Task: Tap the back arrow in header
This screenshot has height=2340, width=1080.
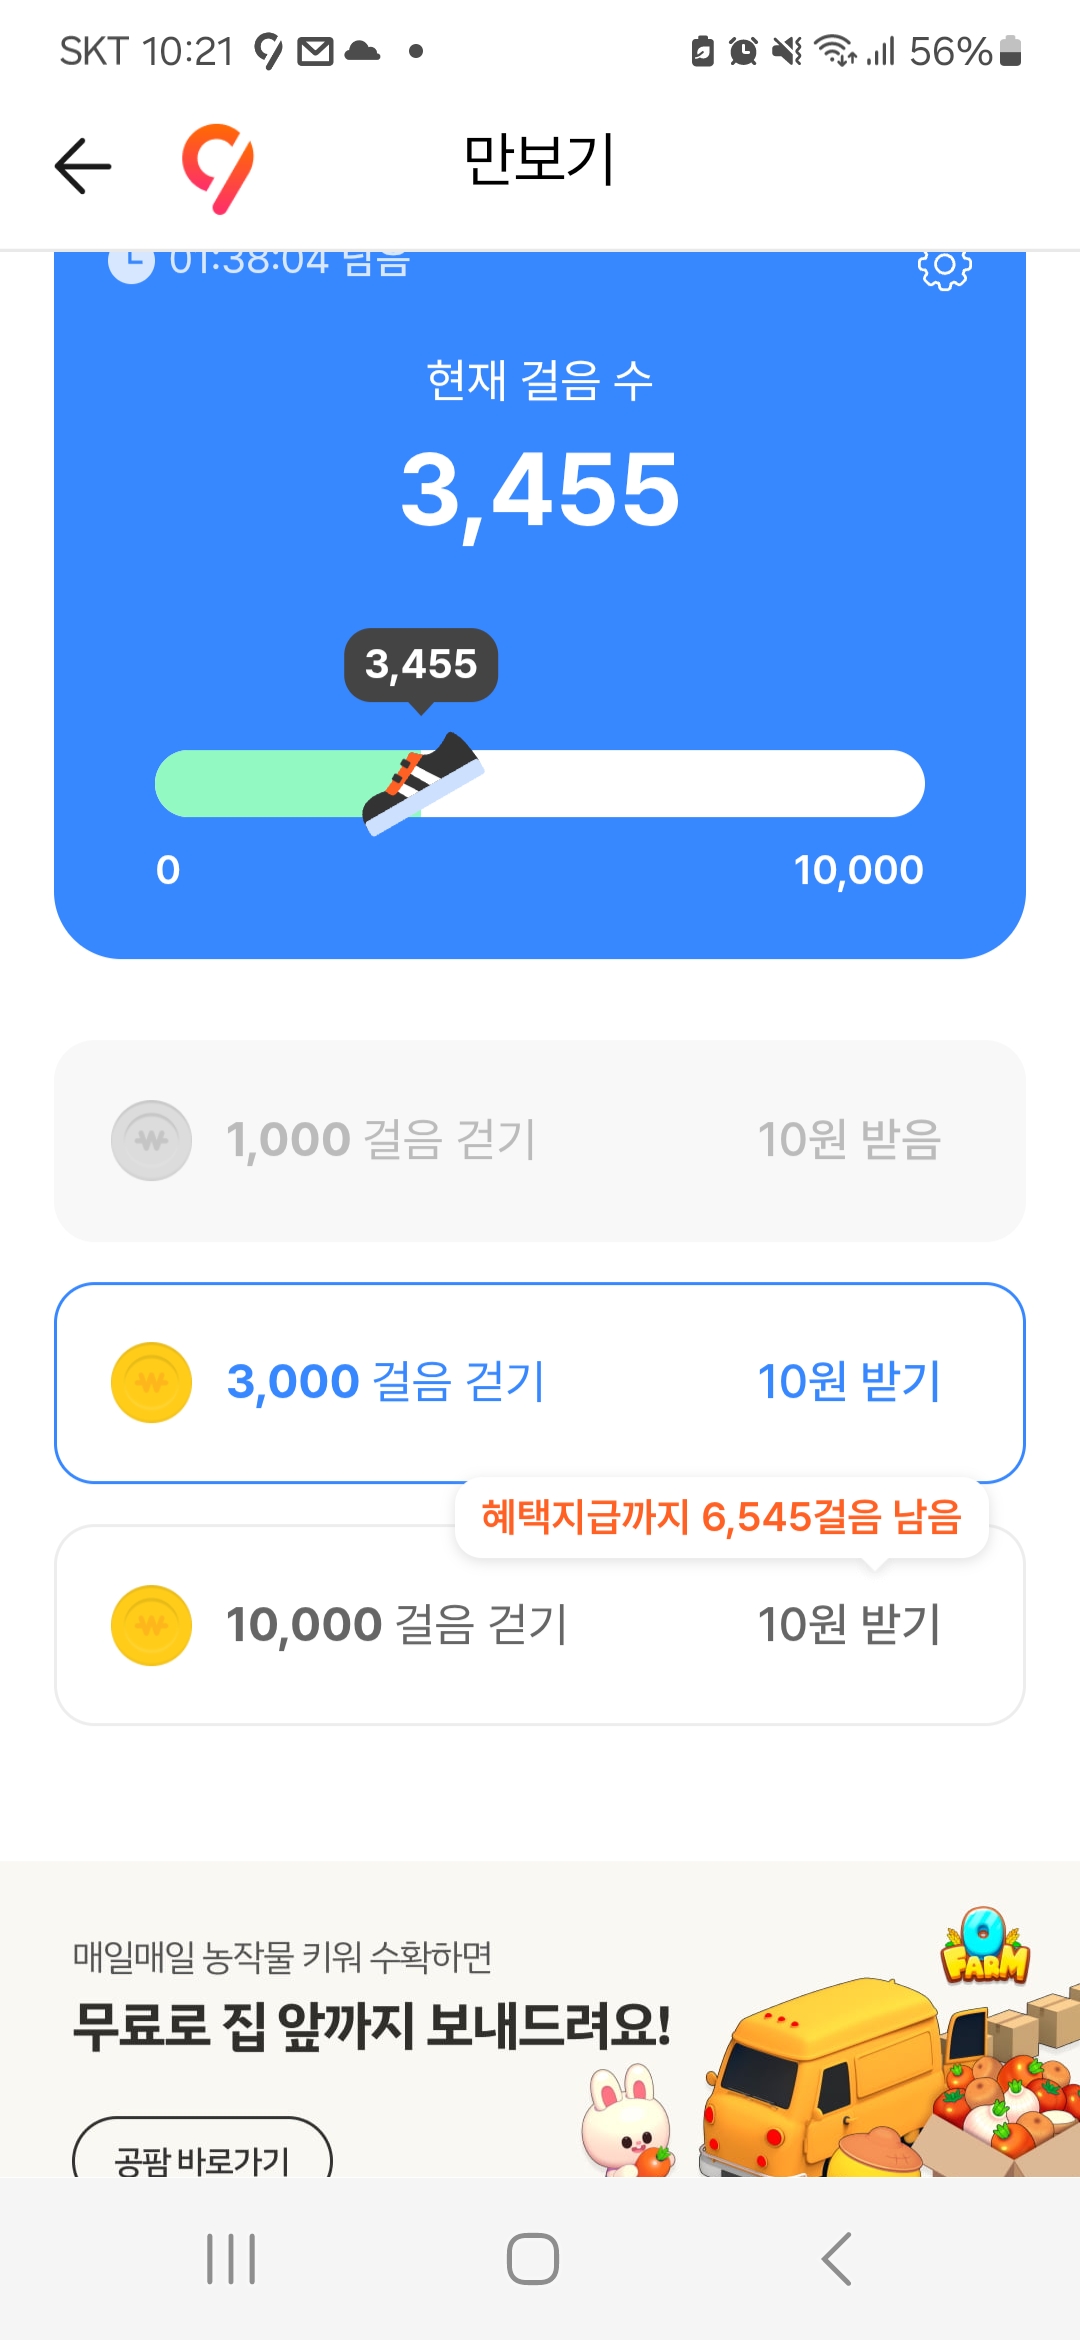Action: (83, 165)
